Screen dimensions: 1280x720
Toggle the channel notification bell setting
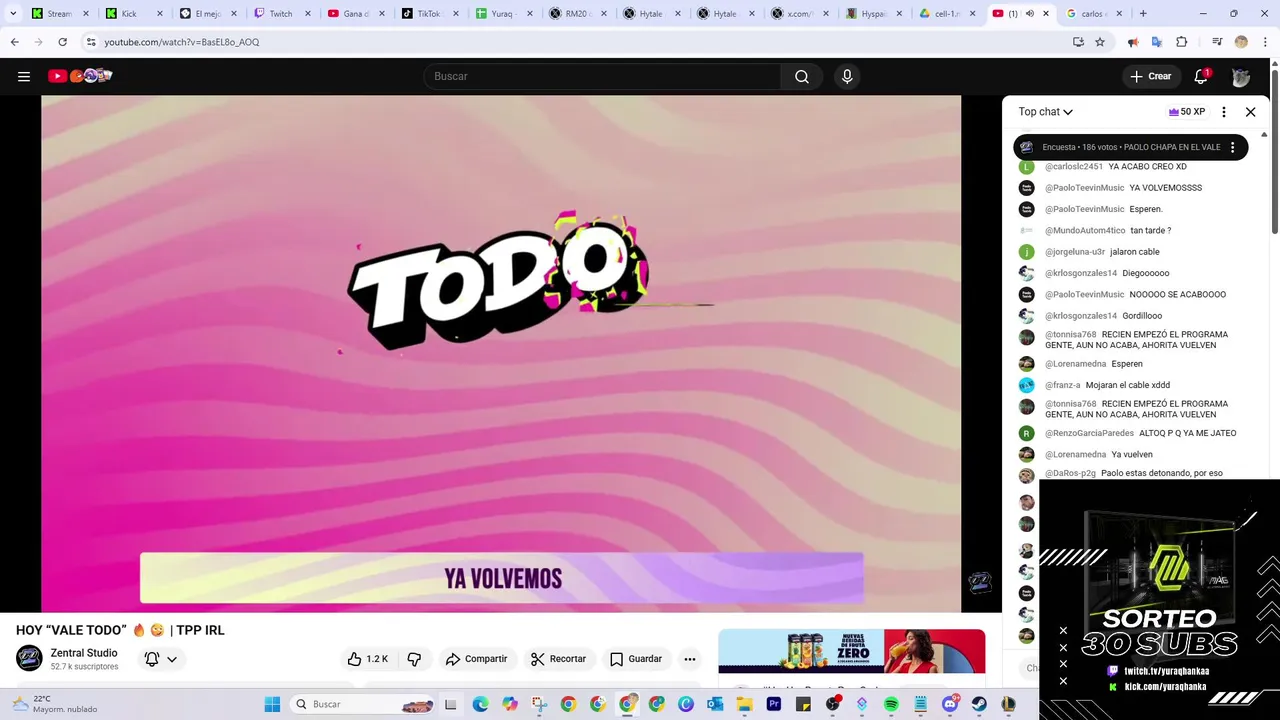[x=152, y=659]
